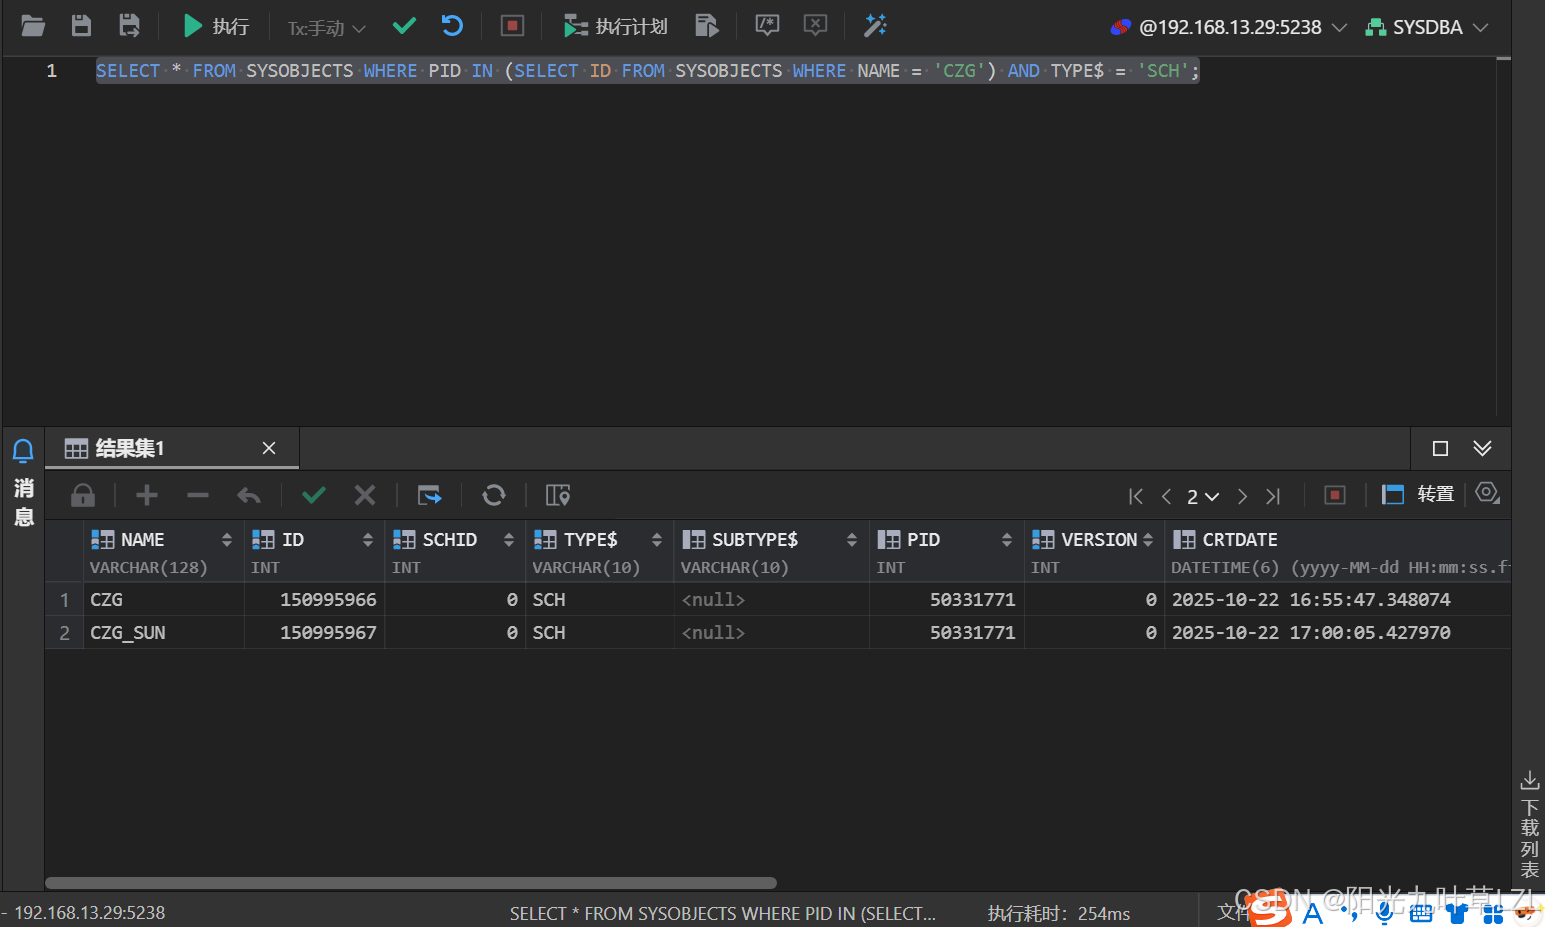Open the SYSDBA schema dropdown

coord(1427,27)
